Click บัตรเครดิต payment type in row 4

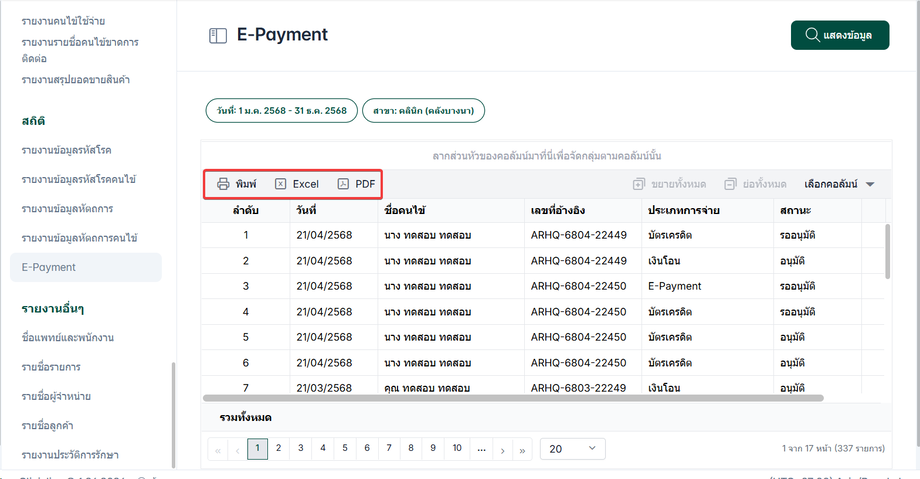click(x=670, y=312)
